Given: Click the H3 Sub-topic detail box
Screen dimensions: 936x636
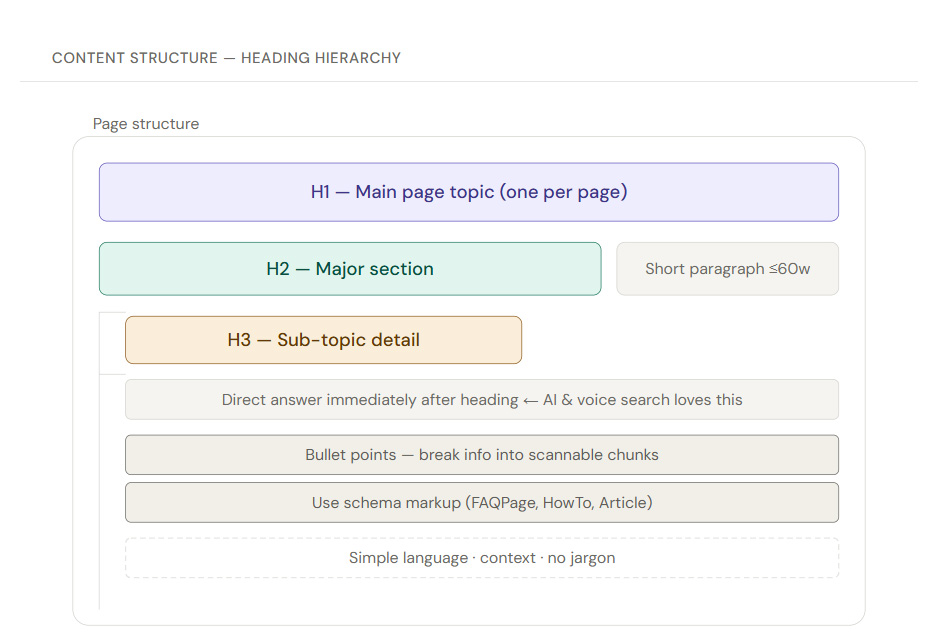Looking at the screenshot, I should (x=323, y=340).
